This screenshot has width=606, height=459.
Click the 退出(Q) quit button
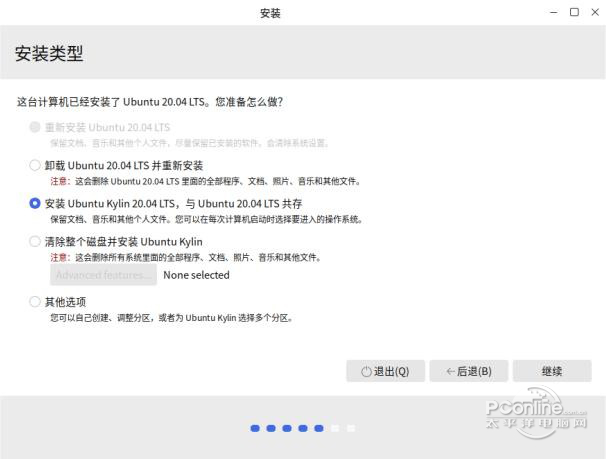pos(386,371)
